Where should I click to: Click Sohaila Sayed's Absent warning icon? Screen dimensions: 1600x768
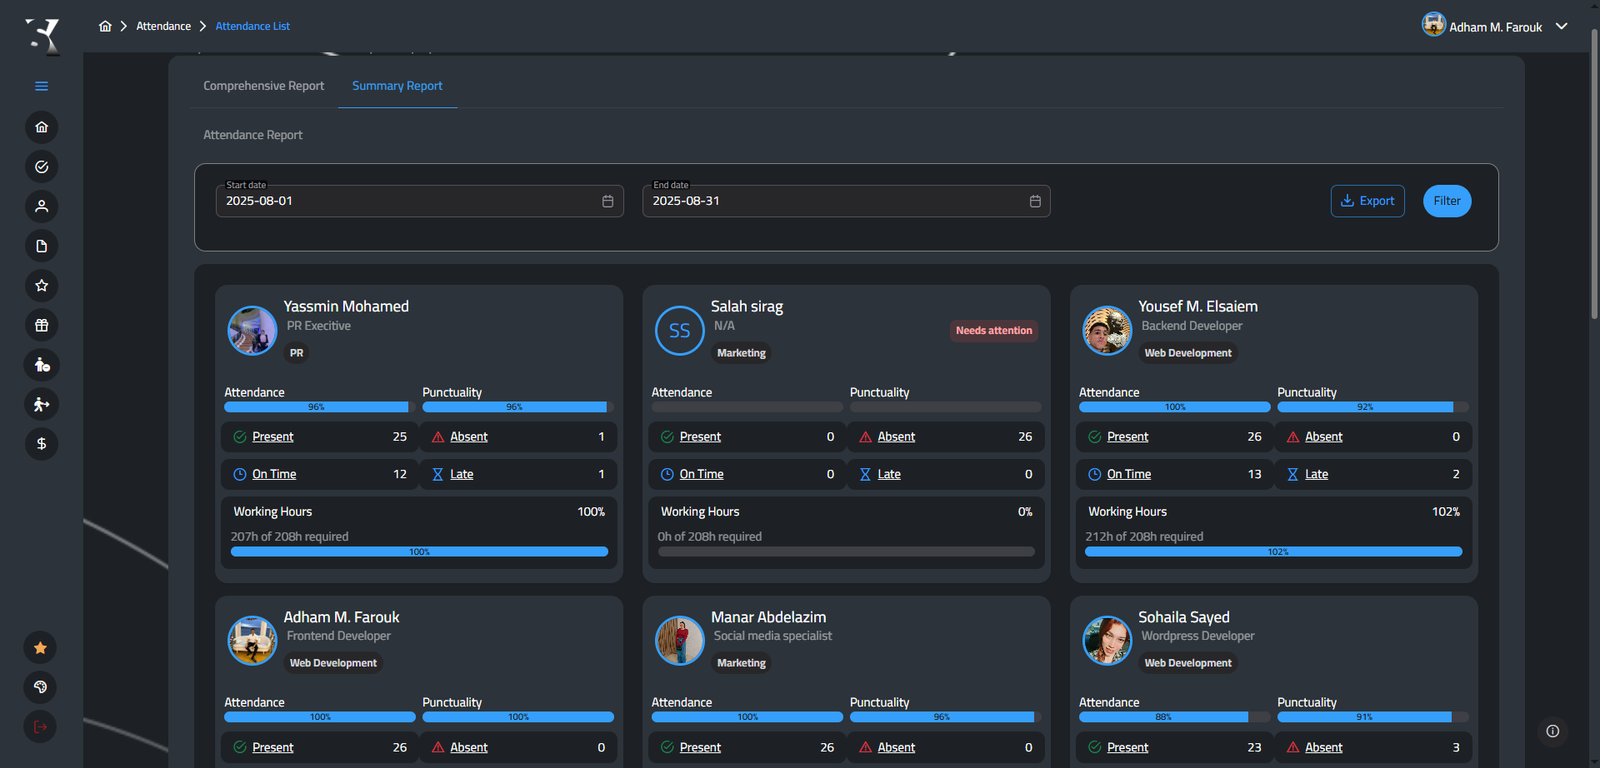point(1293,747)
